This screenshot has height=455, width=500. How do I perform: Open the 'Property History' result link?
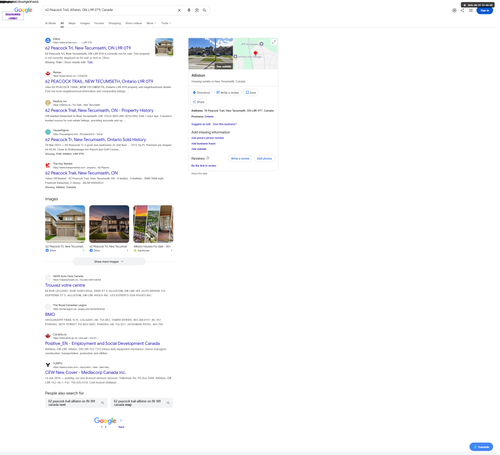pyautogui.click(x=99, y=110)
